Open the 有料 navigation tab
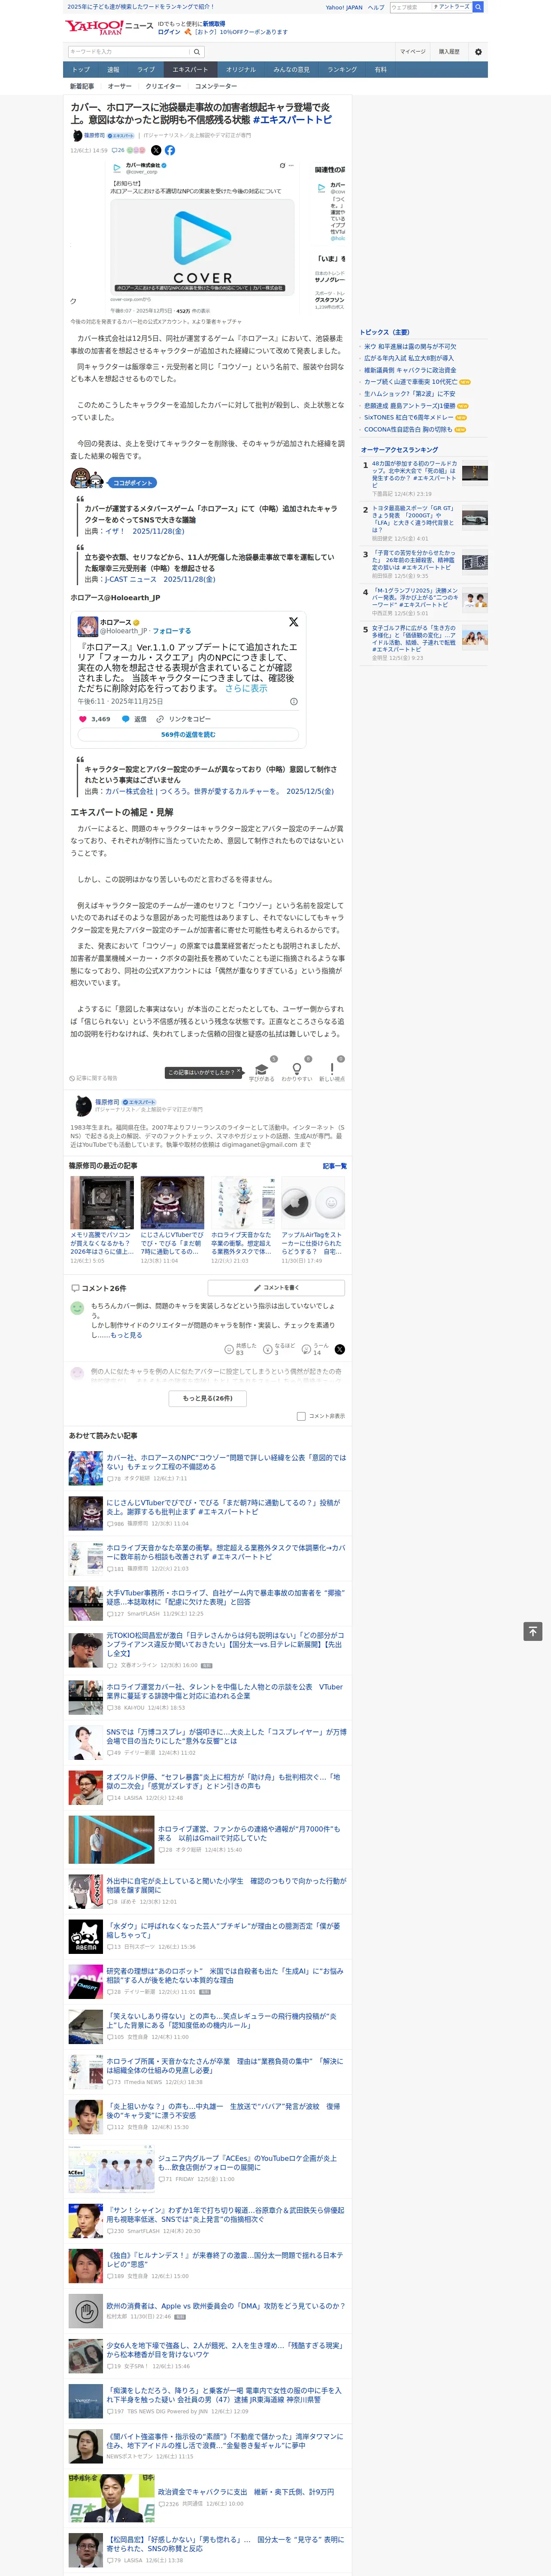 (380, 70)
